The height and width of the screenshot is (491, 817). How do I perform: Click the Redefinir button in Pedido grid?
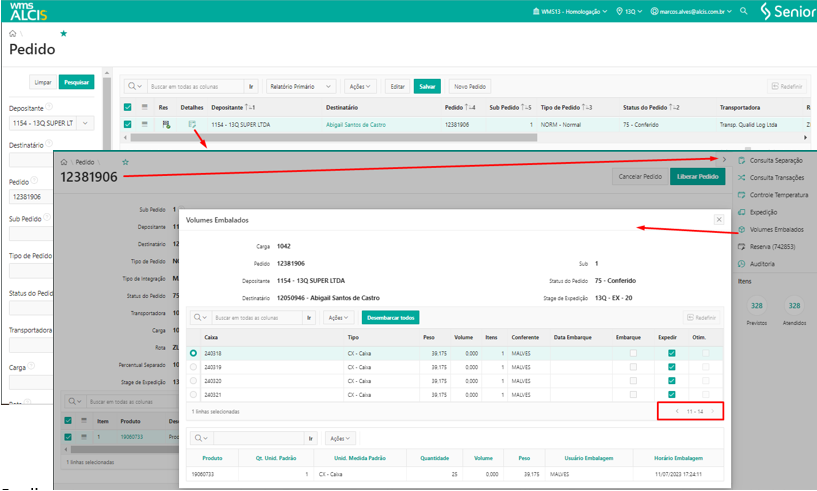(x=787, y=87)
